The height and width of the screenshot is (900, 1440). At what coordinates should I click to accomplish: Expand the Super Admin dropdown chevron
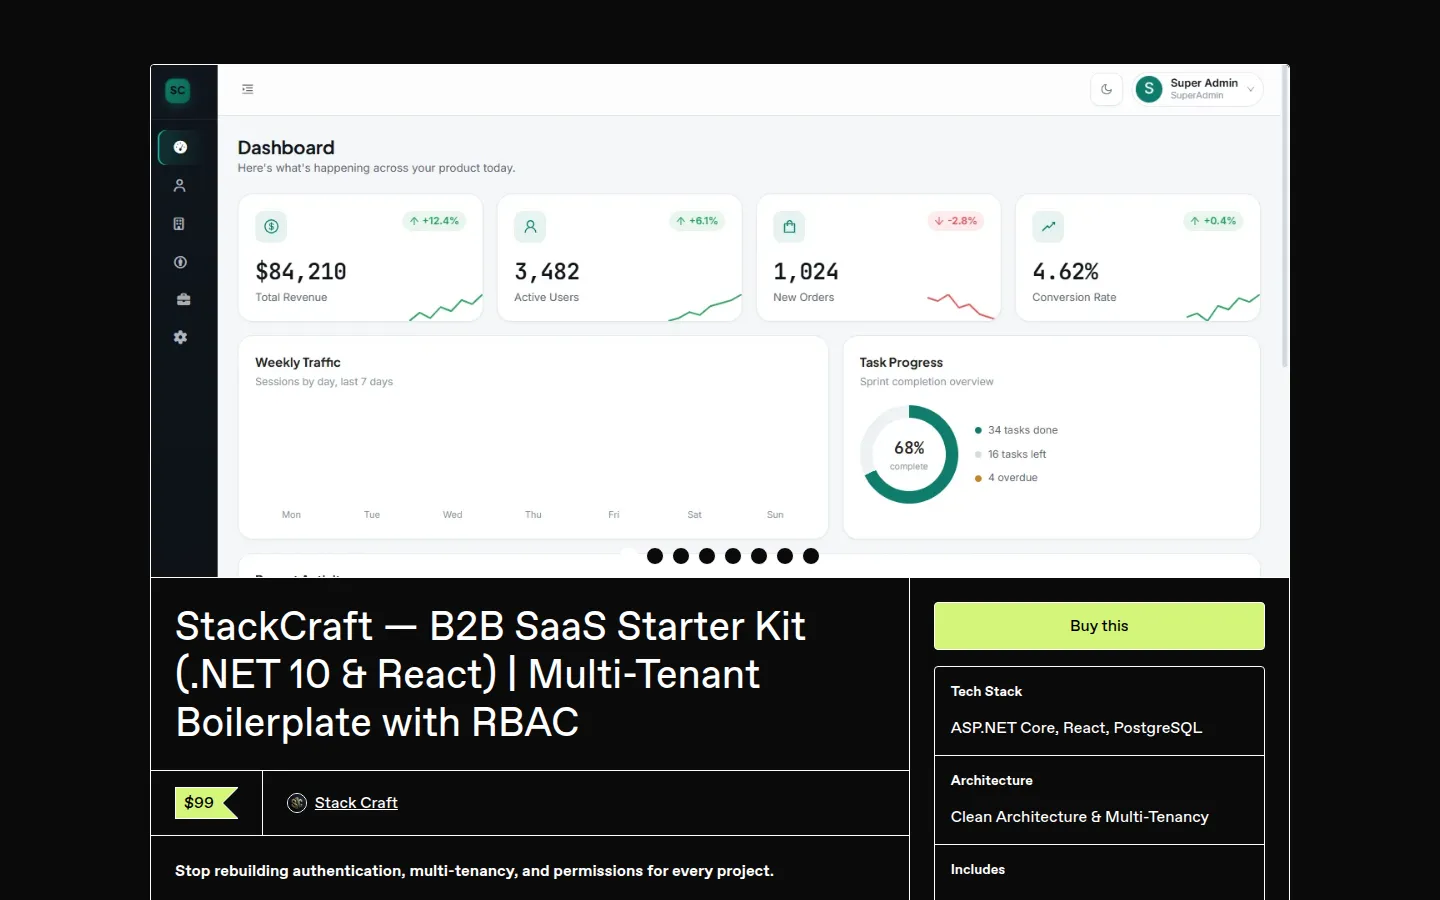pos(1250,90)
